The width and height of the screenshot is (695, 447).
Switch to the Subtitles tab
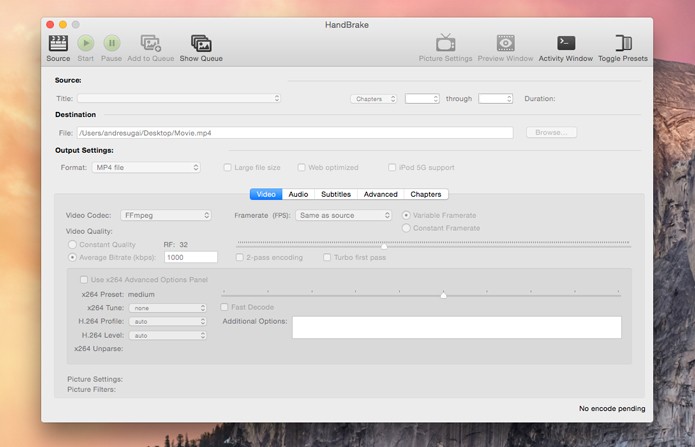coord(336,194)
